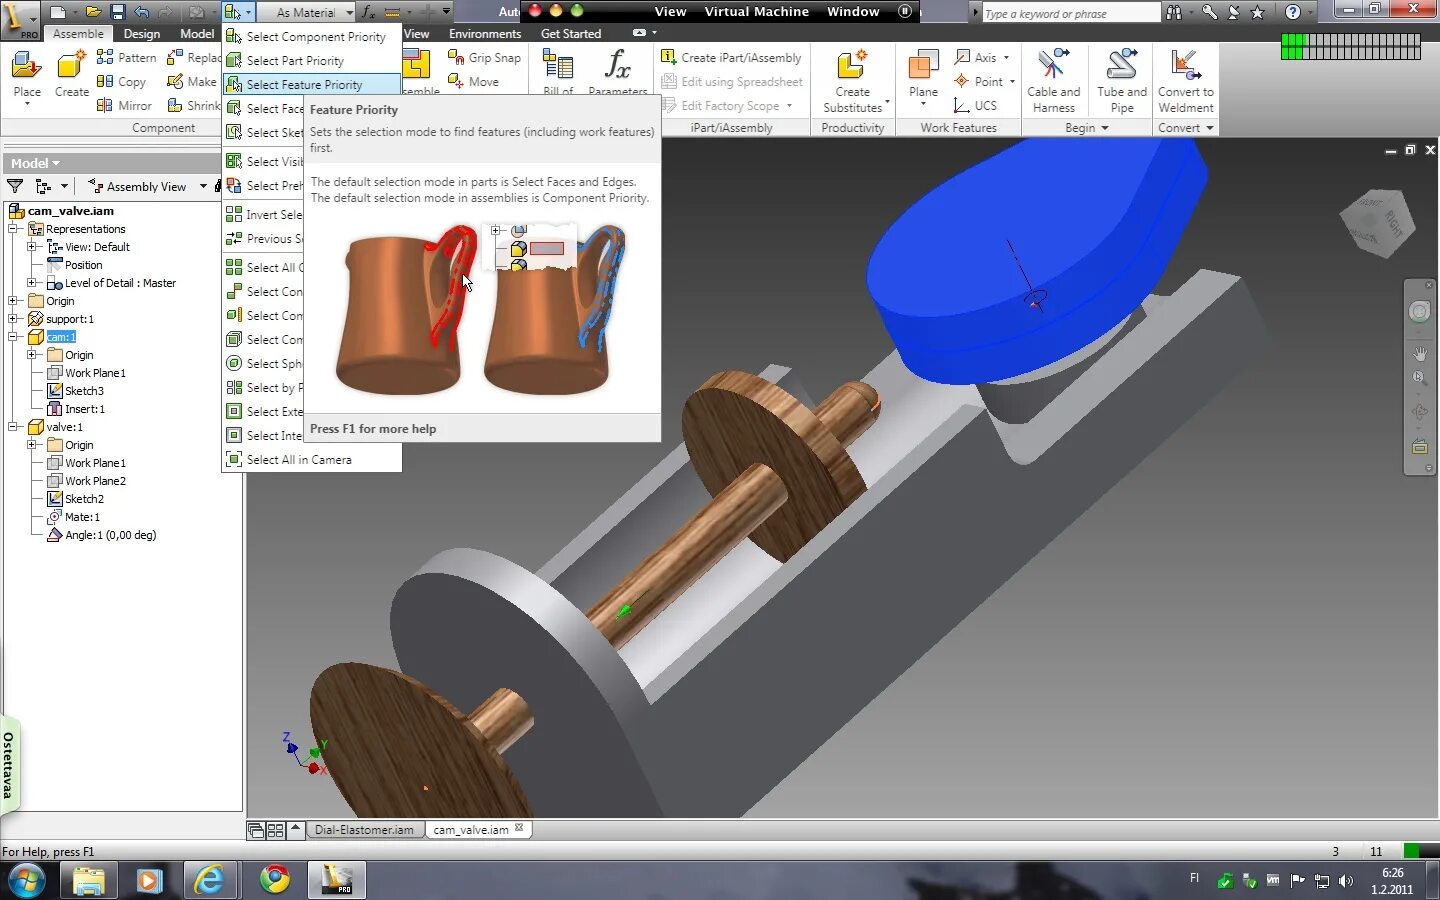Expand the Level of Detail : Master node
This screenshot has width=1440, height=900.
[32, 283]
